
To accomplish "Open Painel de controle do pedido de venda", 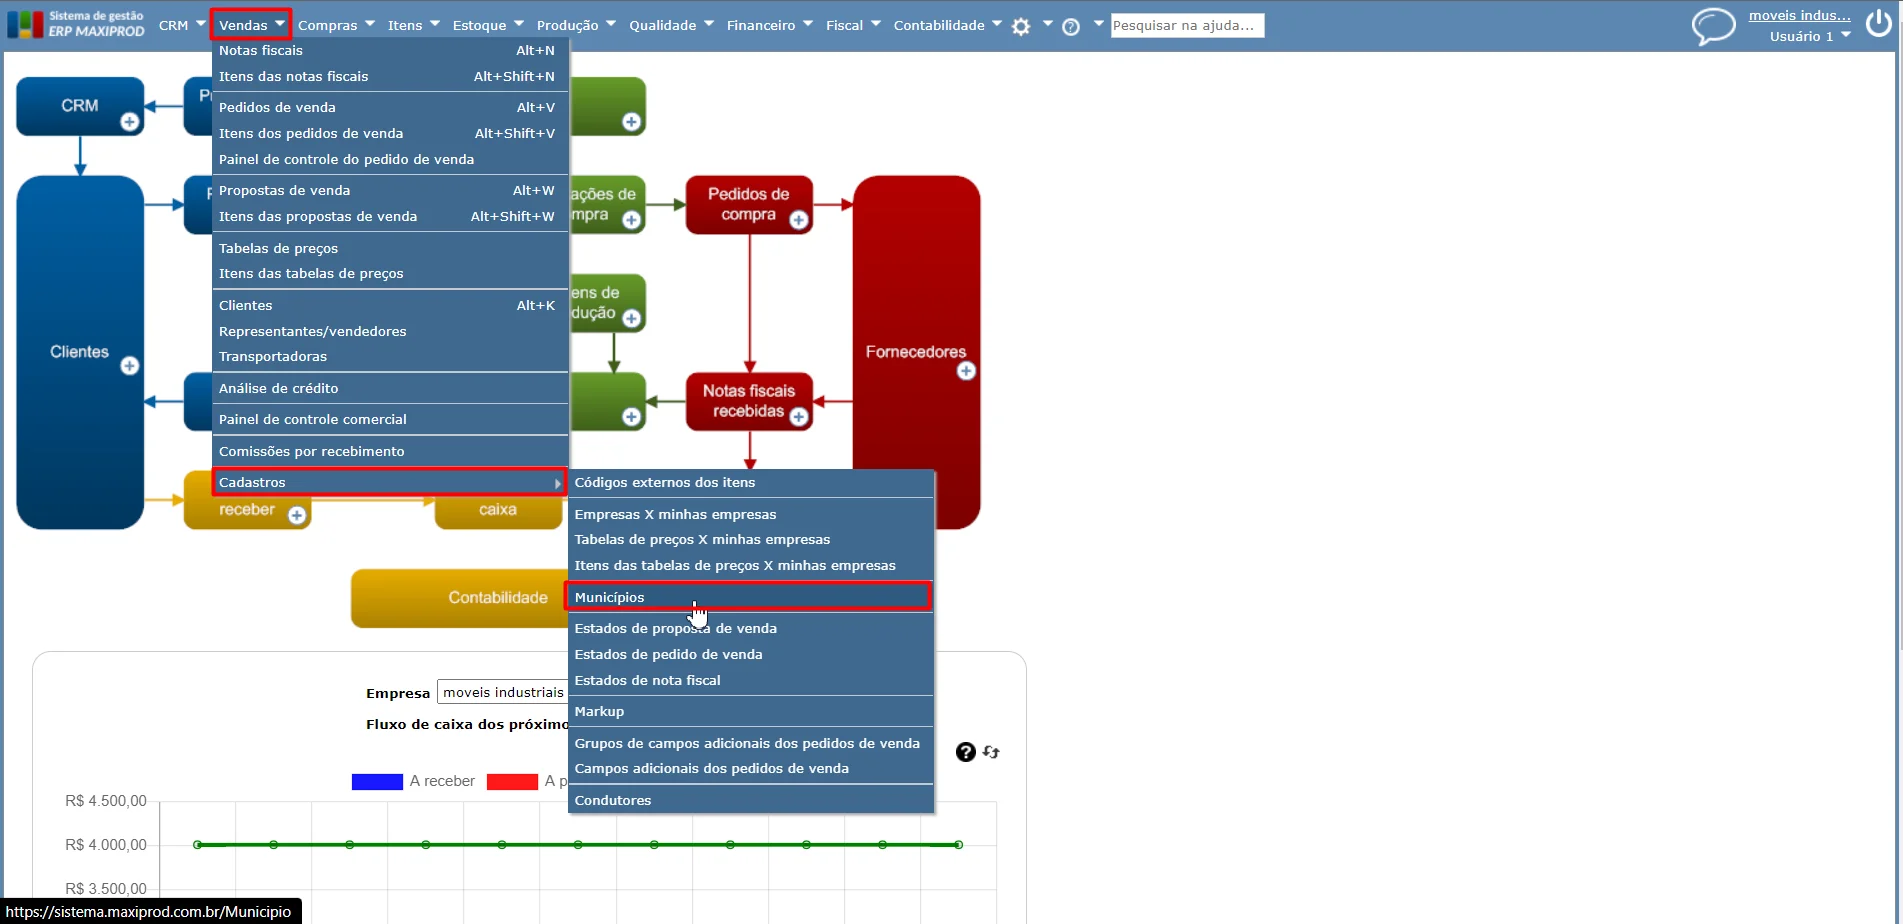I will tap(391, 159).
